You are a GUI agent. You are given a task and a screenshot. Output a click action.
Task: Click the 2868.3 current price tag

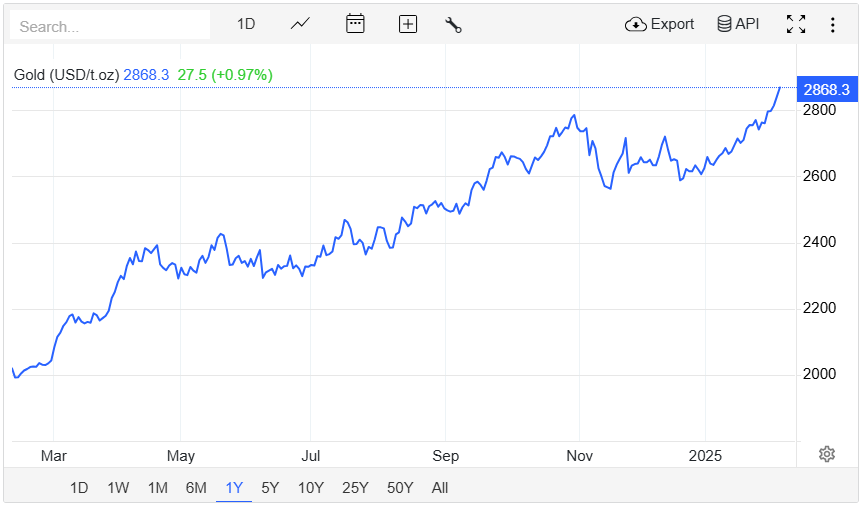[x=826, y=90]
